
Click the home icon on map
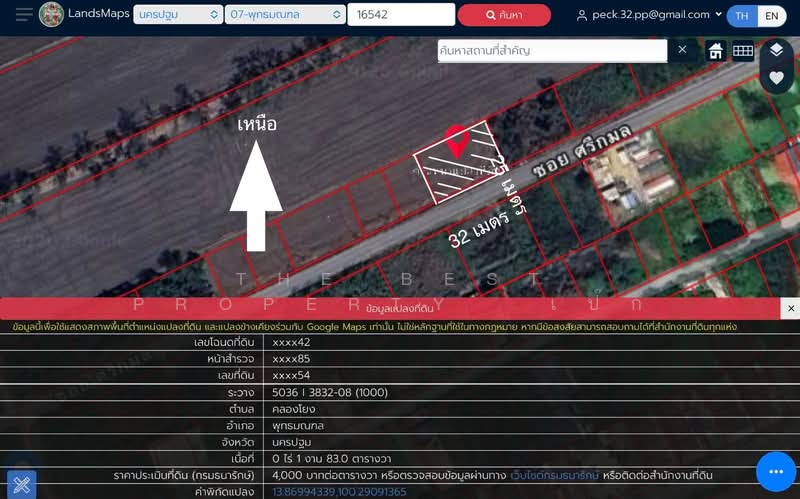[715, 51]
